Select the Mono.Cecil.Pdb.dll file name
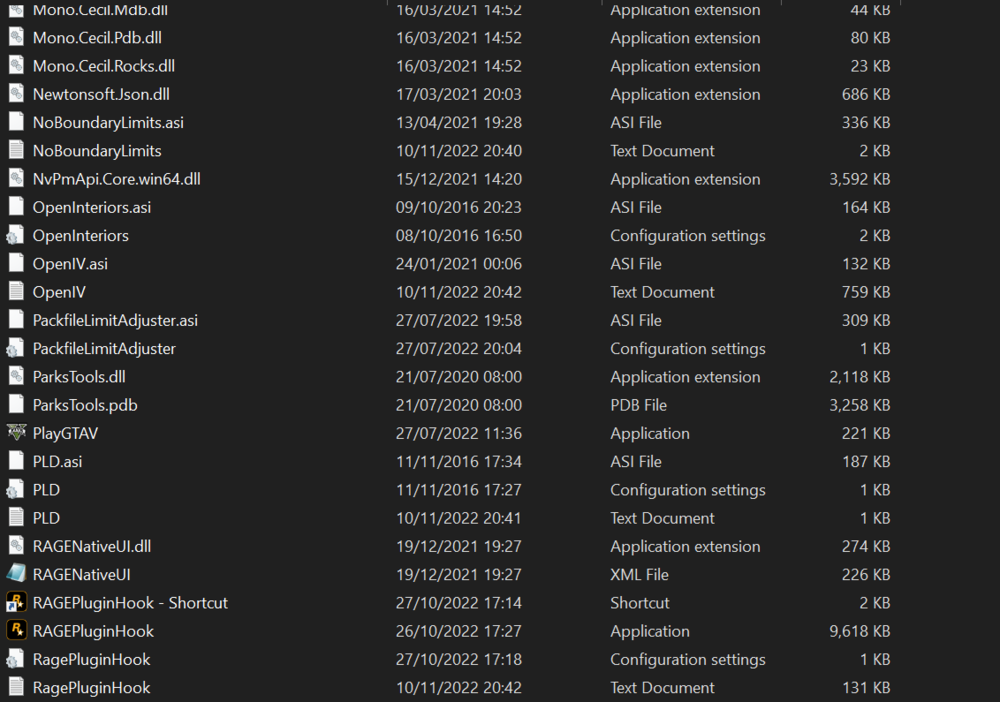This screenshot has height=702, width=1000. tap(97, 38)
